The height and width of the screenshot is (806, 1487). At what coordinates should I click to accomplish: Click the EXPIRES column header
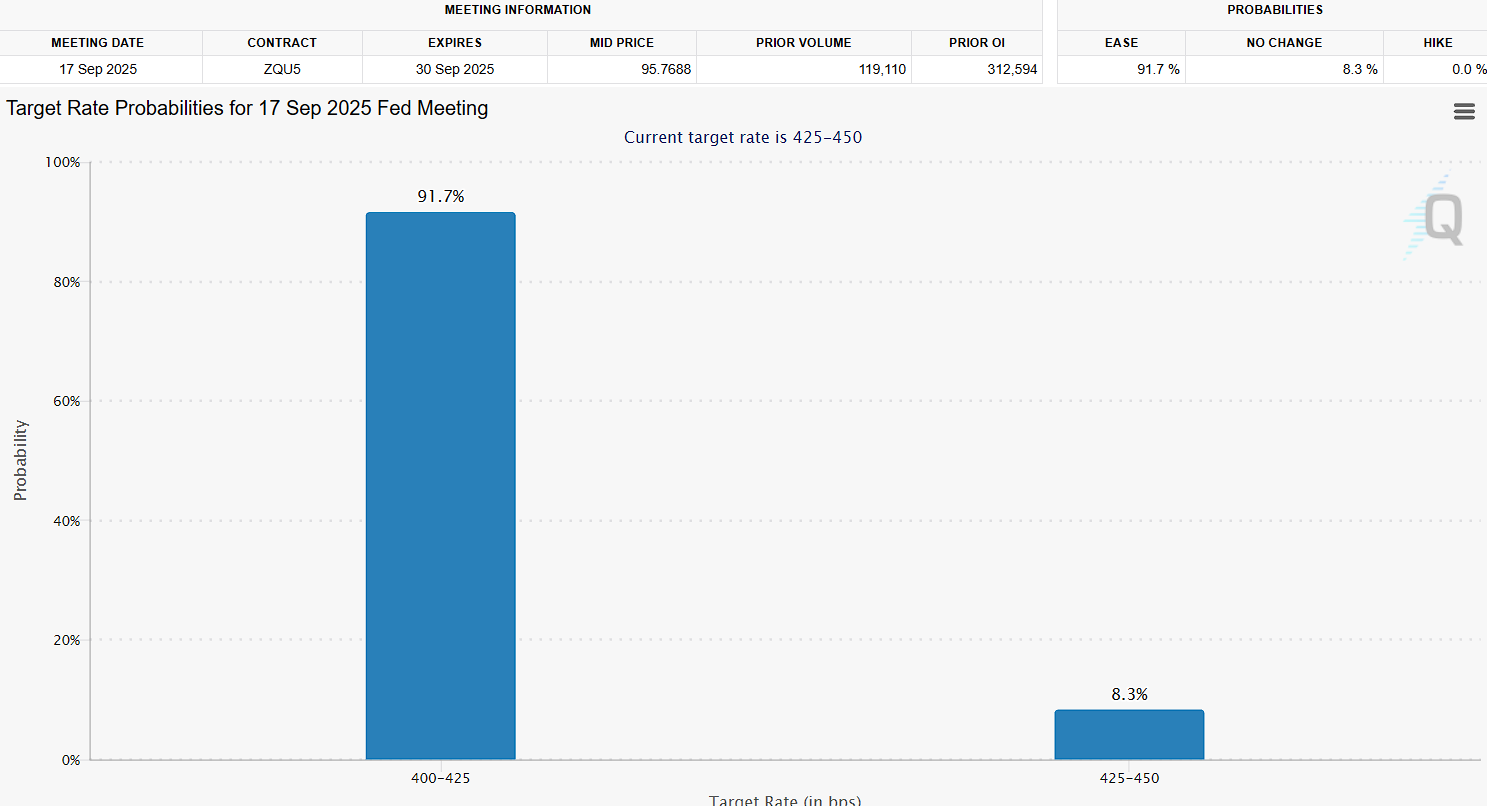click(455, 43)
